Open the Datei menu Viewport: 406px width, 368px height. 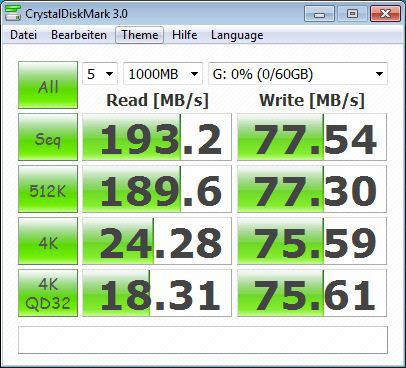23,35
